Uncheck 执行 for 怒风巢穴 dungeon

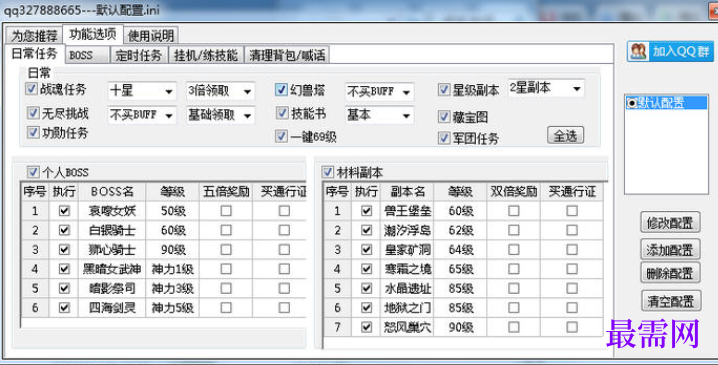[x=366, y=327]
